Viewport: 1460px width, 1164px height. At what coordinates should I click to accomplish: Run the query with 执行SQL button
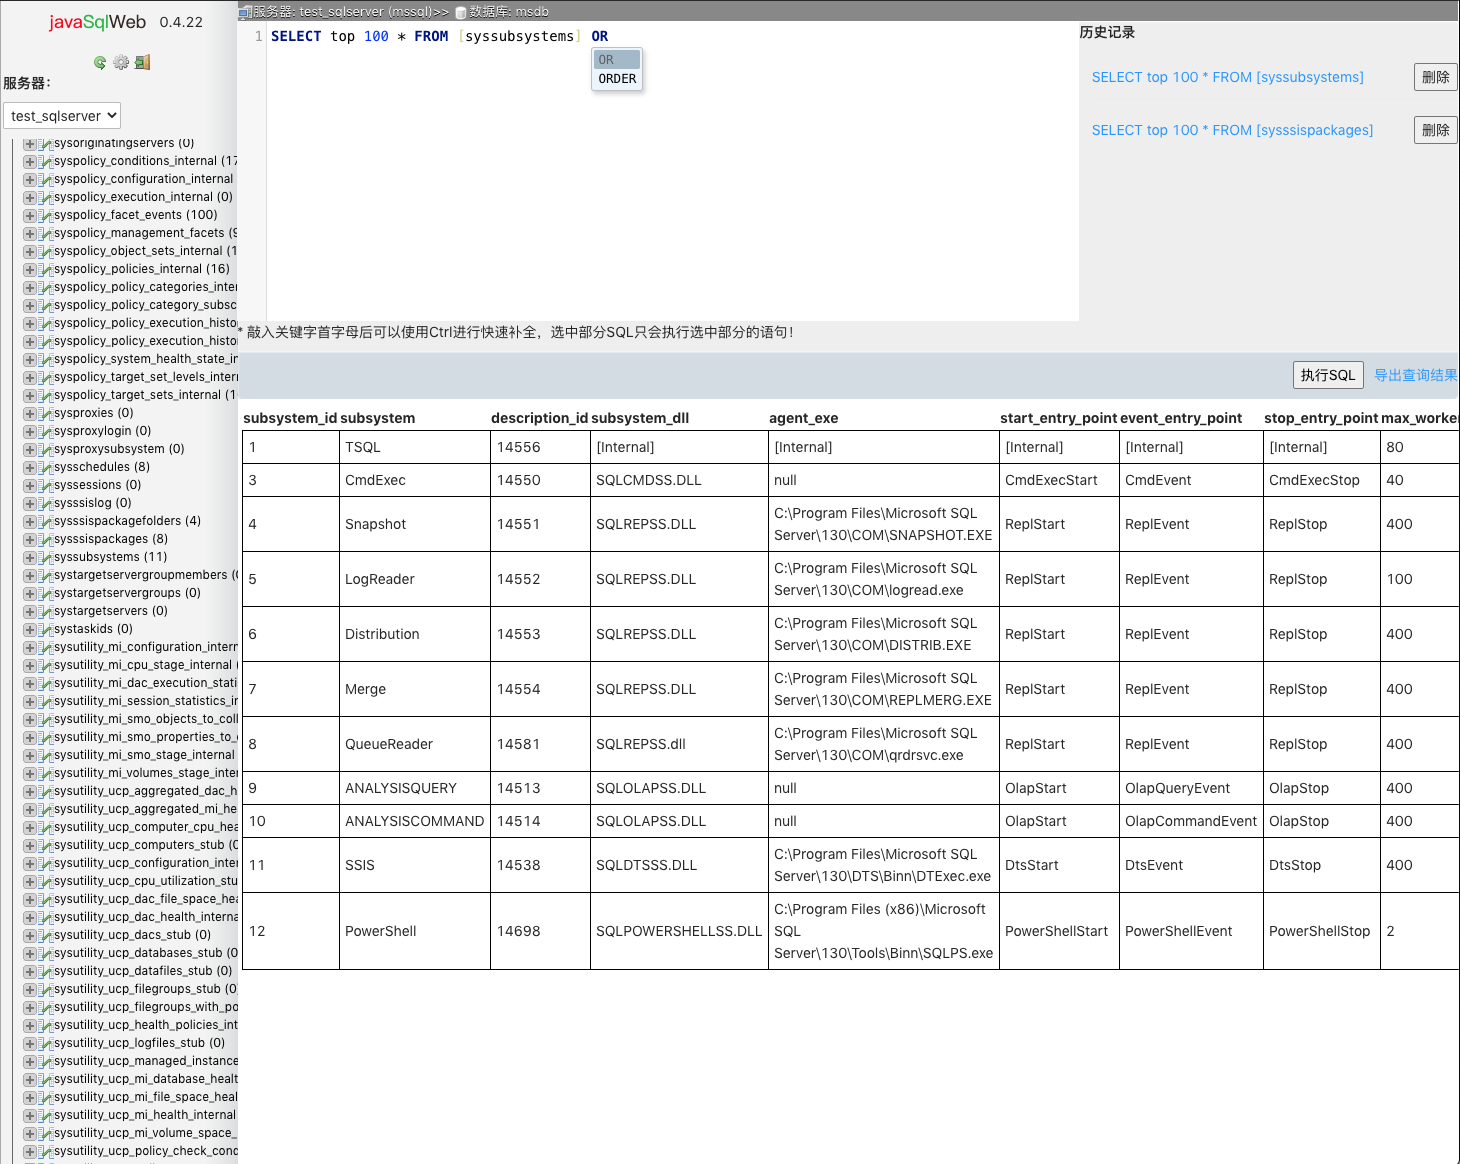(x=1328, y=375)
